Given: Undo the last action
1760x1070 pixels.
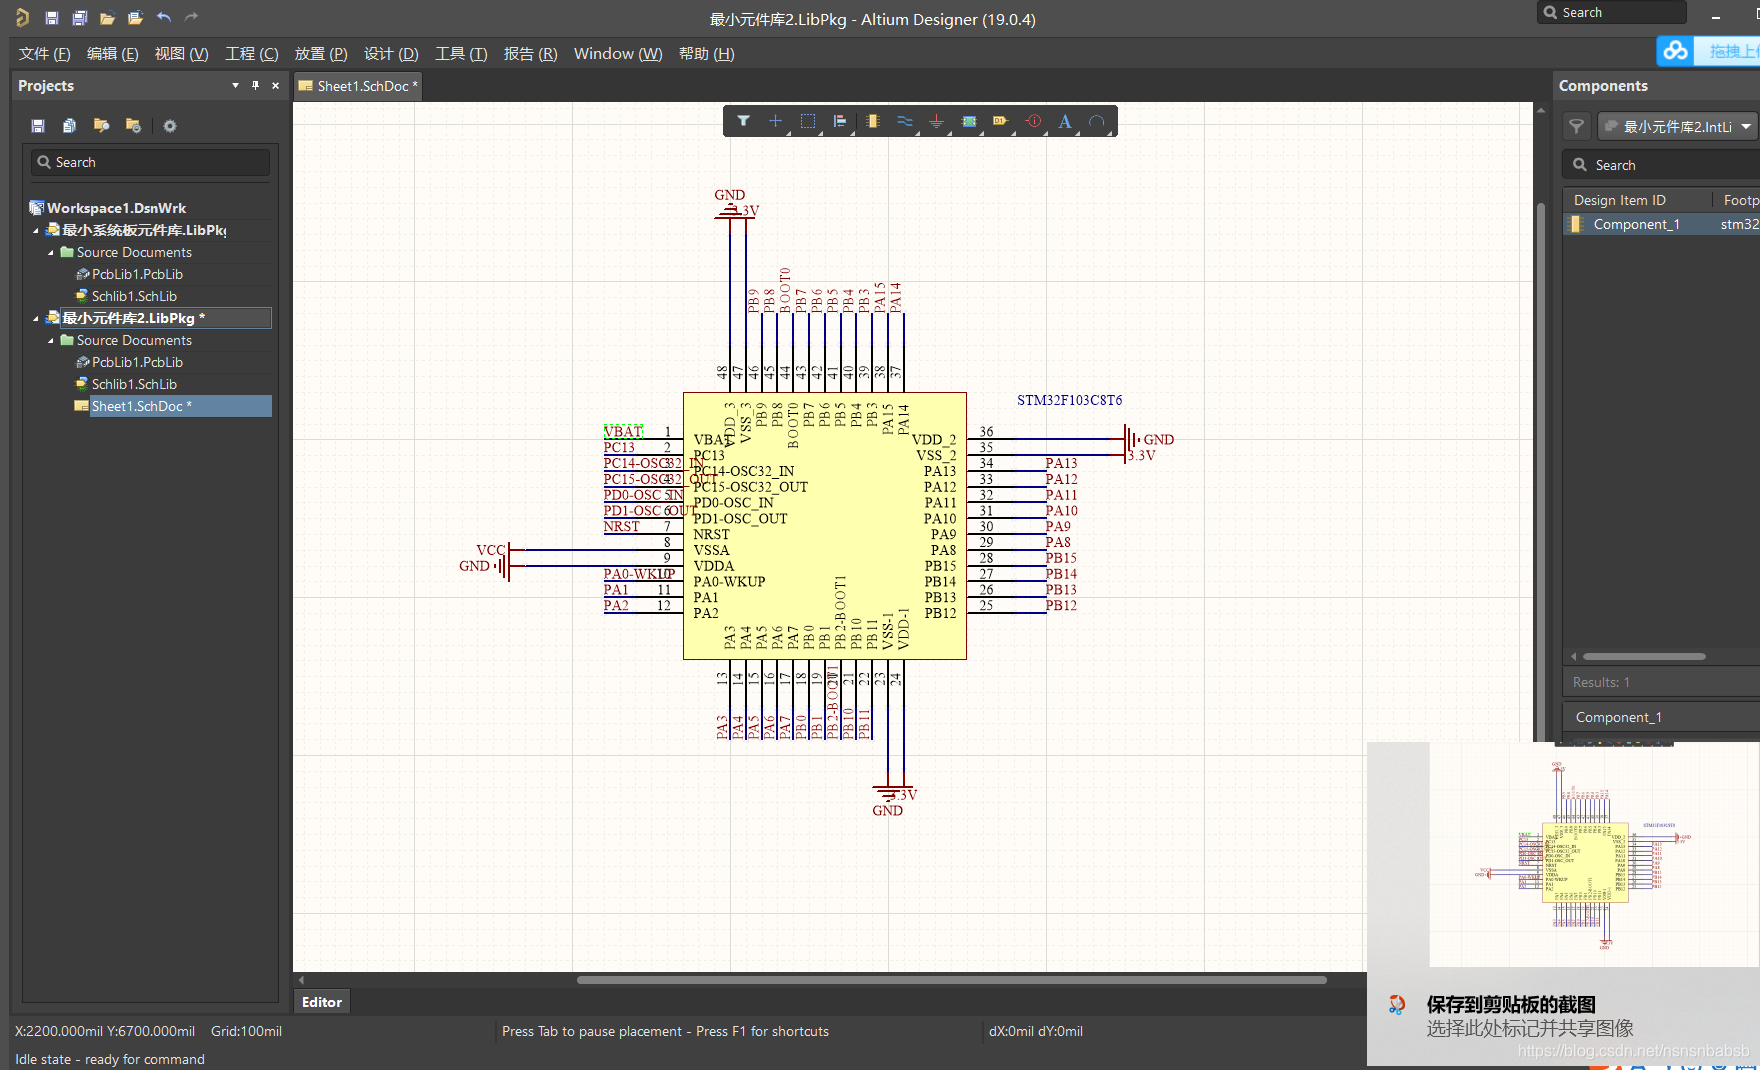Looking at the screenshot, I should 164,17.
